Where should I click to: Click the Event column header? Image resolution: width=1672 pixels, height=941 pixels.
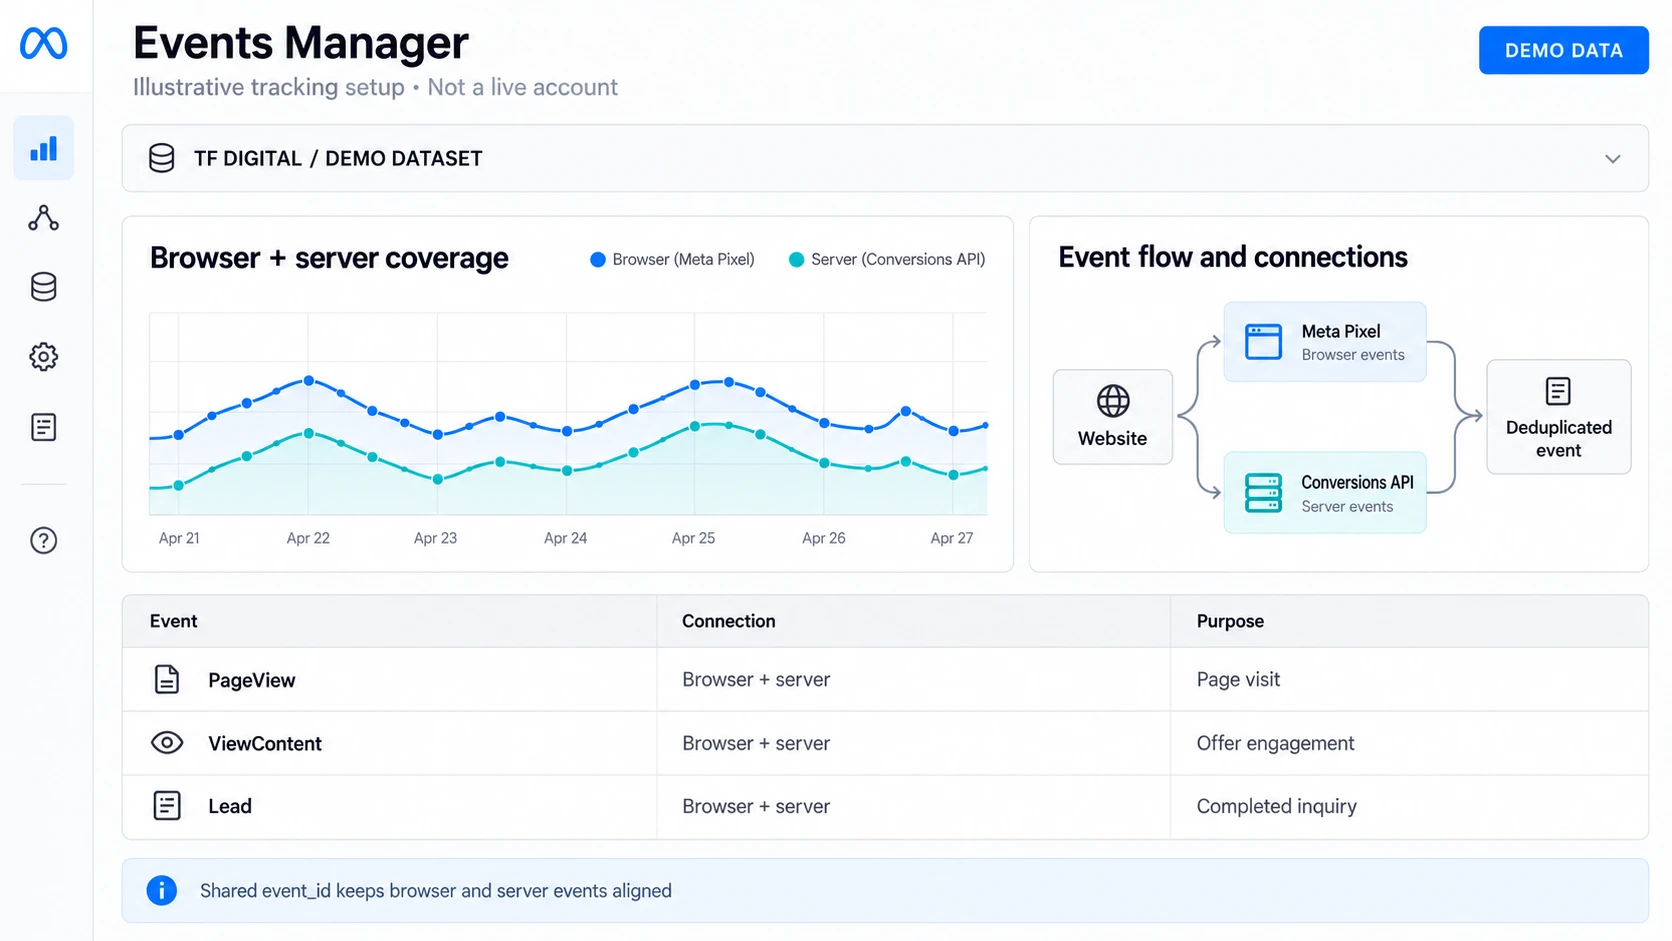click(x=174, y=621)
